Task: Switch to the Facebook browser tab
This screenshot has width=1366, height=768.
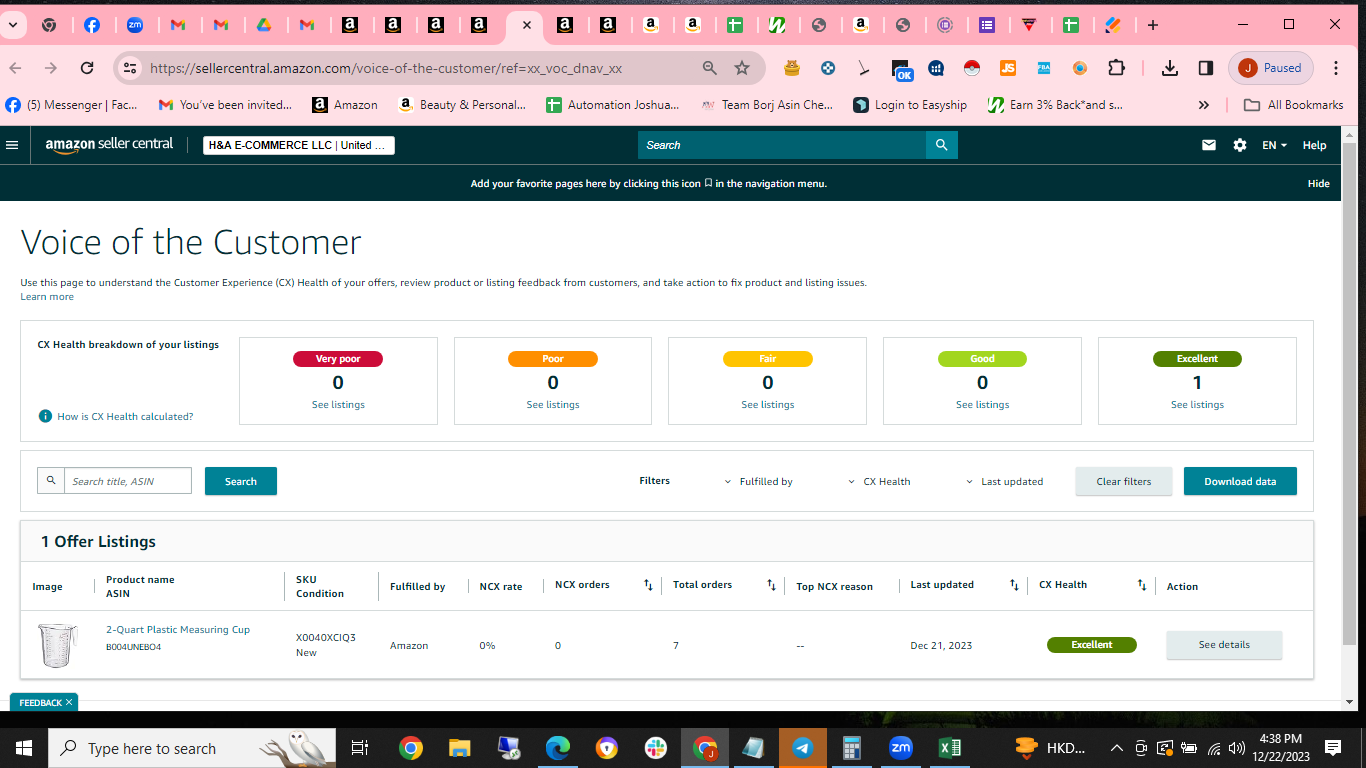Action: [92, 25]
